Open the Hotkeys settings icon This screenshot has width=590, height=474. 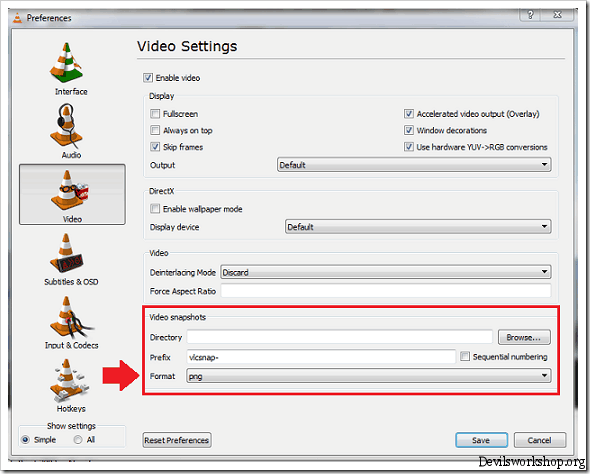(69, 380)
